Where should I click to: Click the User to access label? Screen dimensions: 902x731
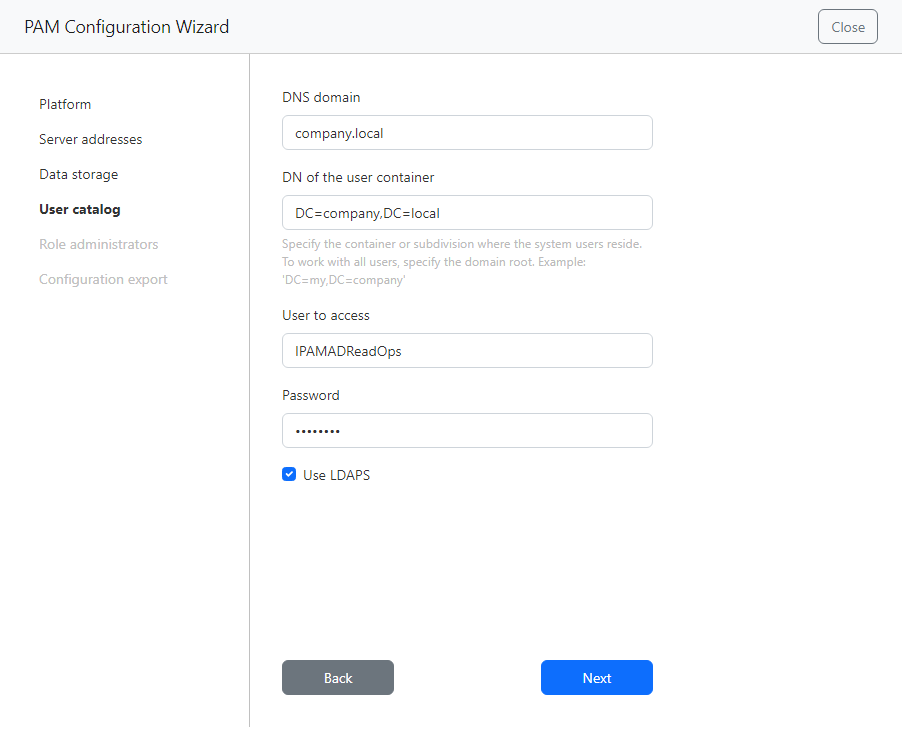(x=326, y=316)
